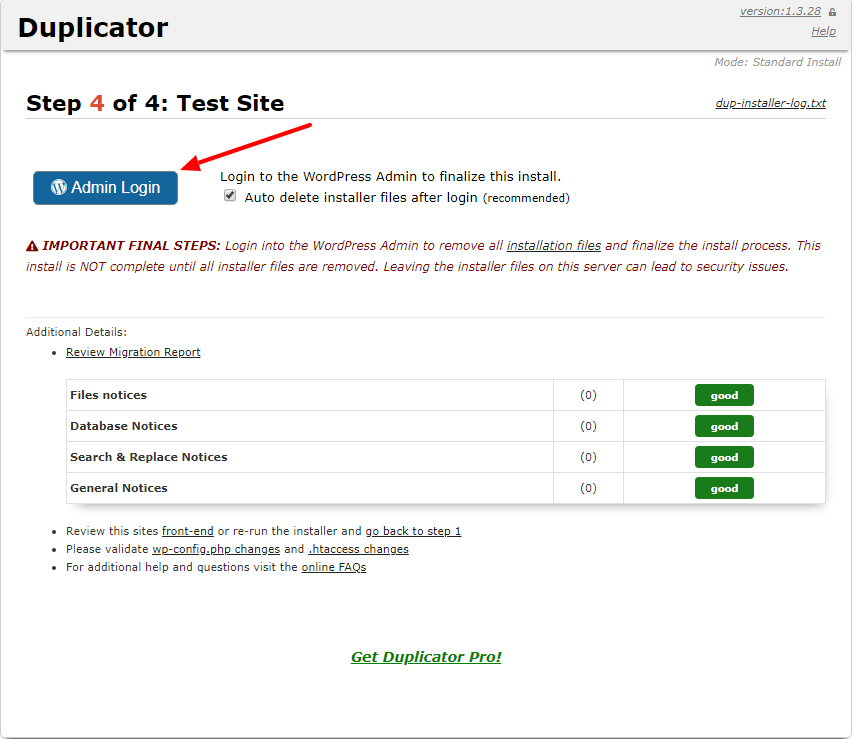Click the lock icon next to version

click(832, 11)
